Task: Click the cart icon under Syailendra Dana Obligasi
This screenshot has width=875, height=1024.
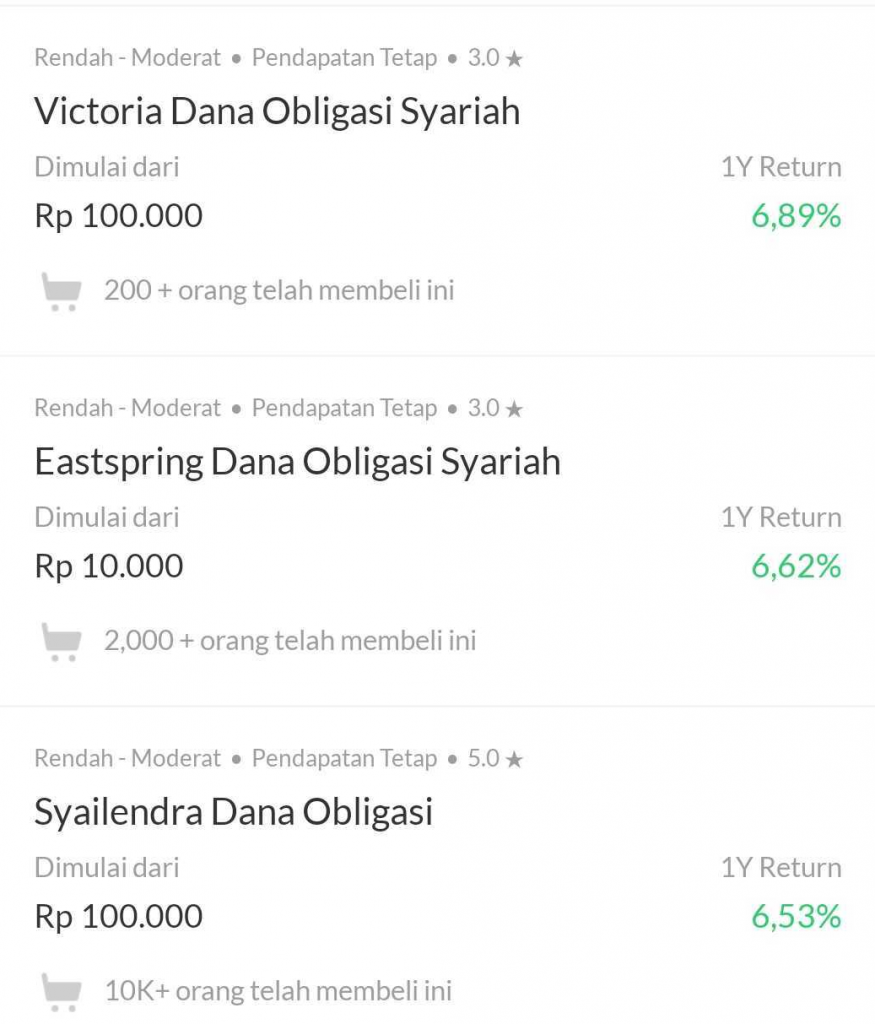Action: click(x=62, y=992)
